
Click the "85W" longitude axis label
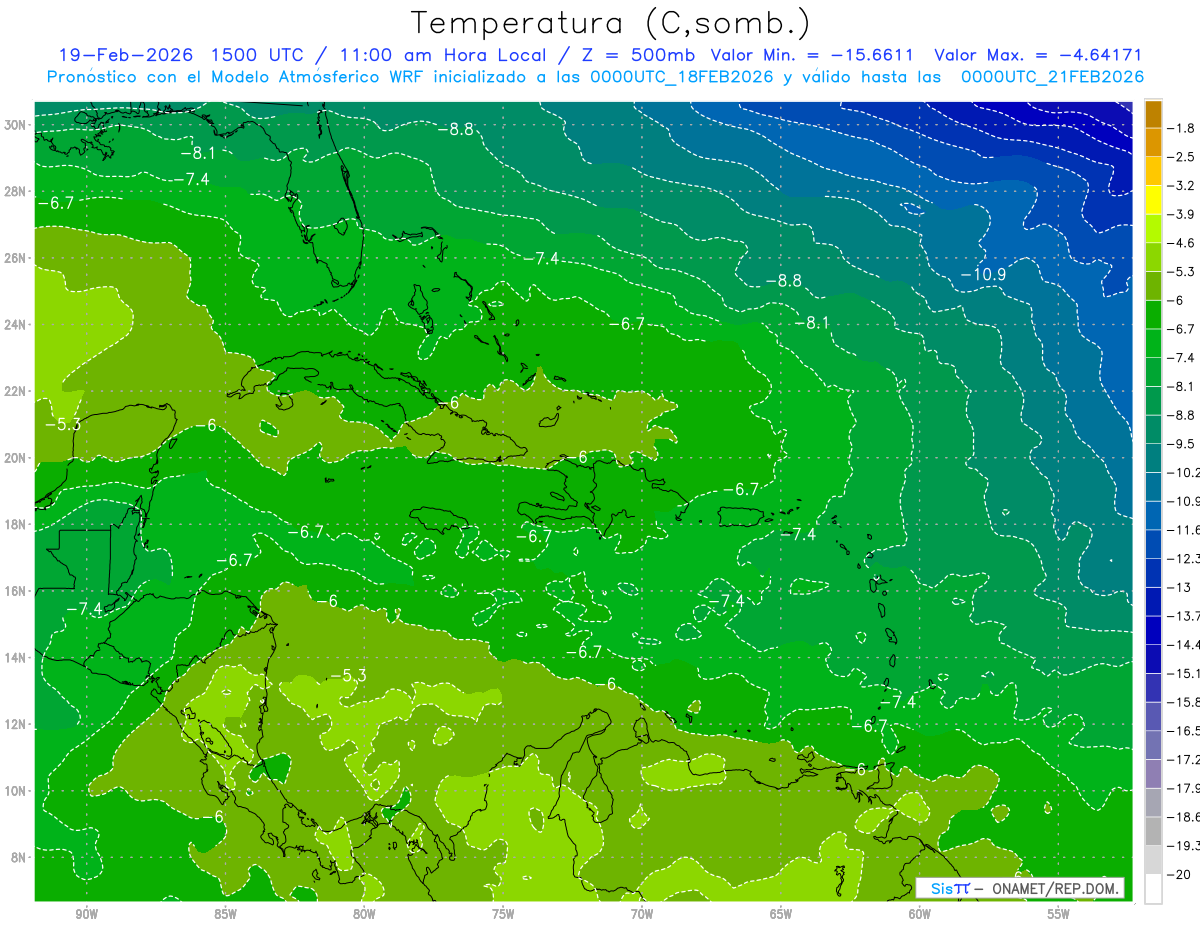tap(225, 914)
